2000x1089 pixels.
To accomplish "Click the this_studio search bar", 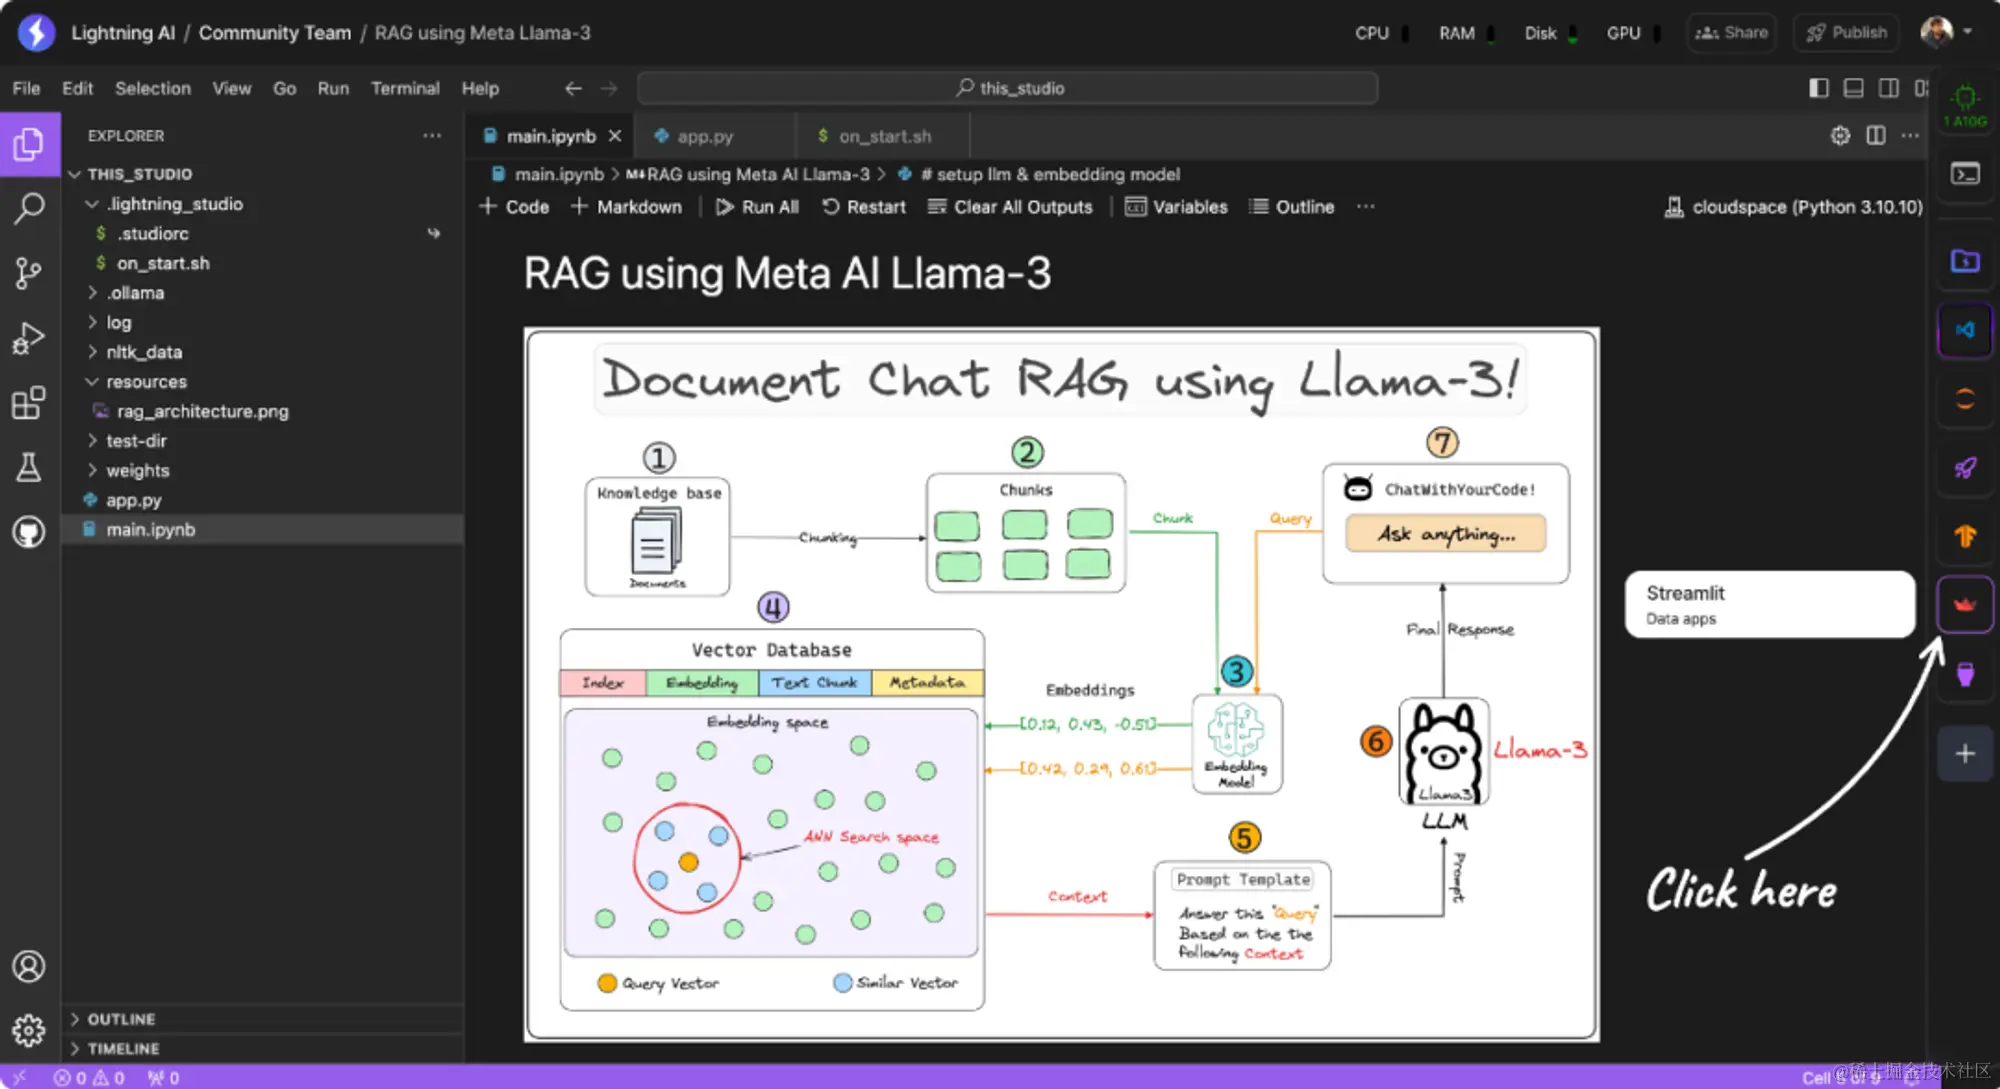I will 1008,88.
